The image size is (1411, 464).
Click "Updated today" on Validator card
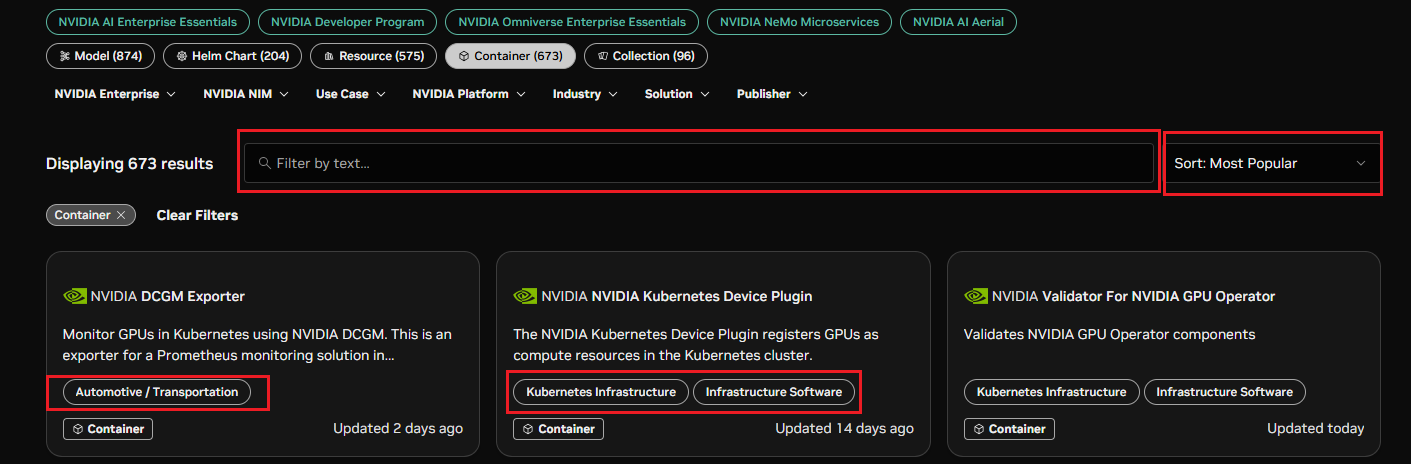(x=1316, y=428)
